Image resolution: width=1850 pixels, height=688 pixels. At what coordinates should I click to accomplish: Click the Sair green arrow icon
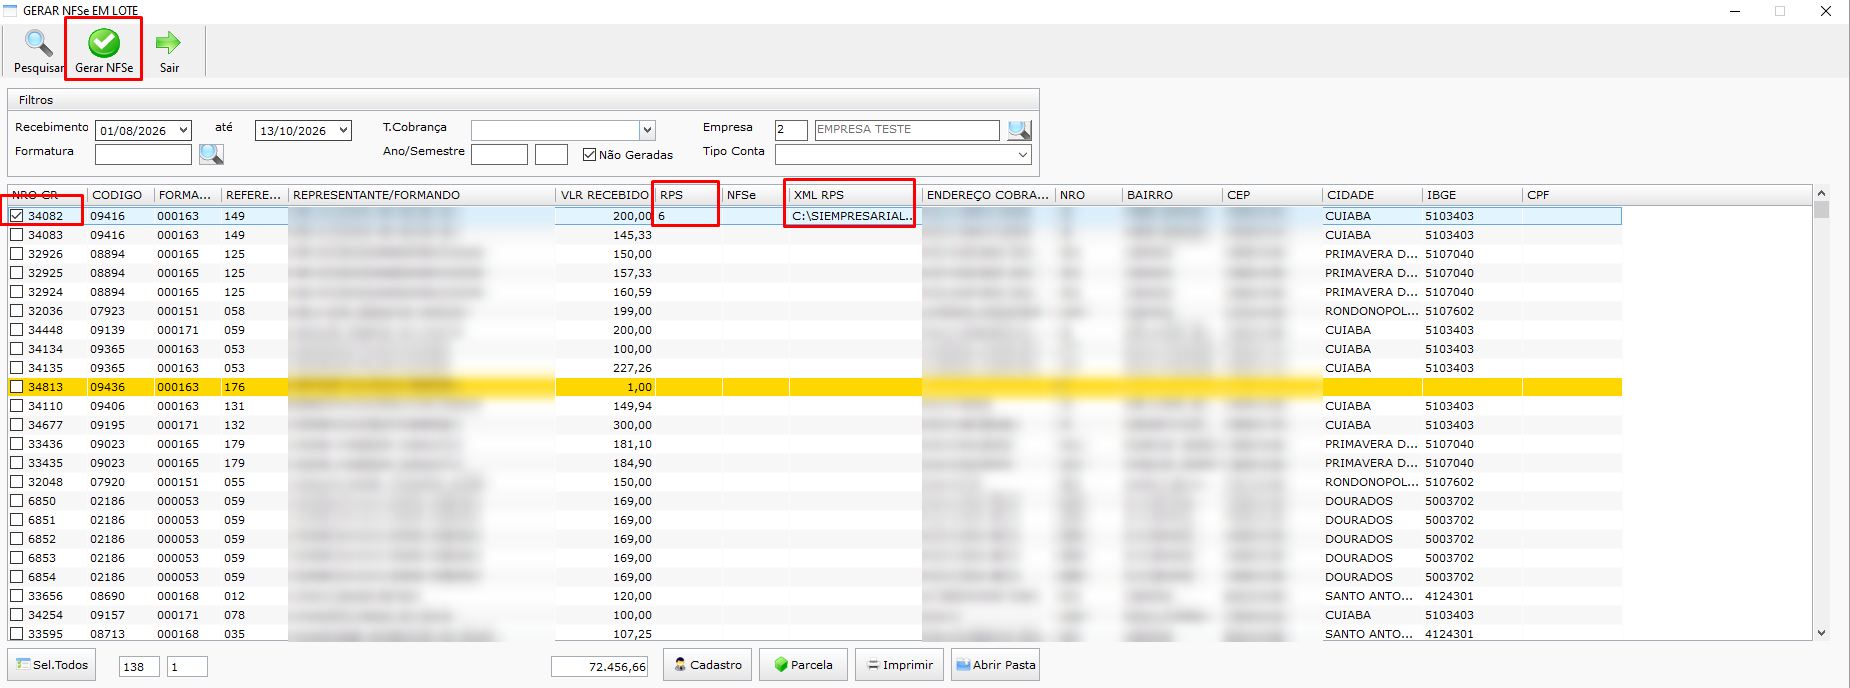tap(169, 42)
